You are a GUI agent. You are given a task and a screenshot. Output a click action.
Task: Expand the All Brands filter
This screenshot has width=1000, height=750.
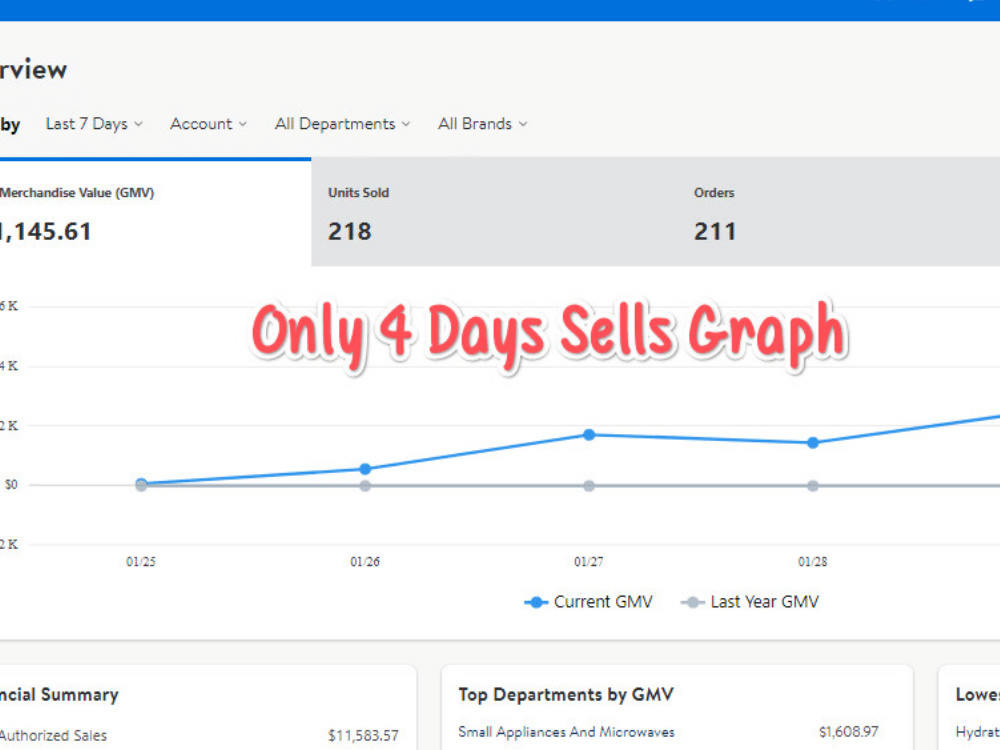click(482, 124)
